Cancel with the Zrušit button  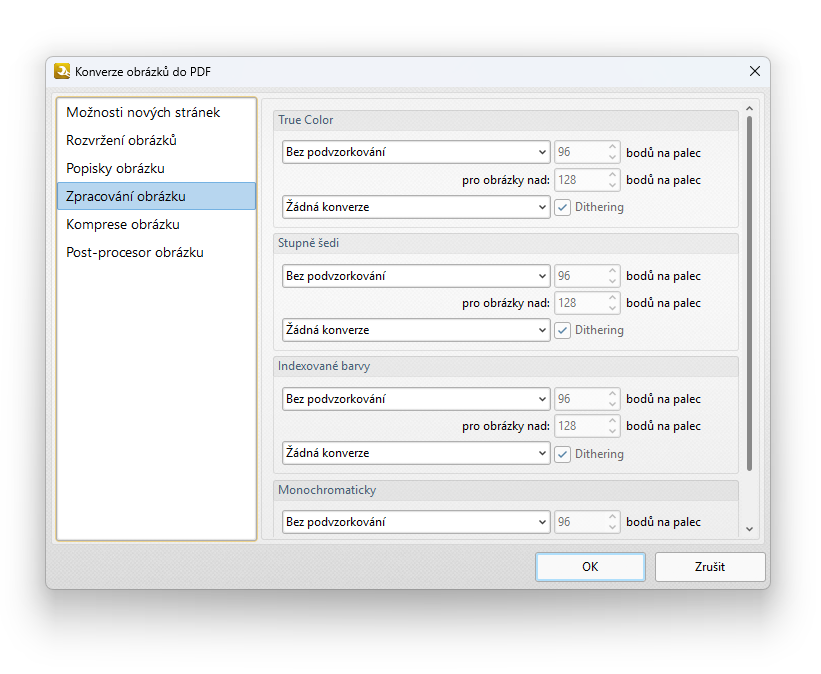pyautogui.click(x=709, y=567)
